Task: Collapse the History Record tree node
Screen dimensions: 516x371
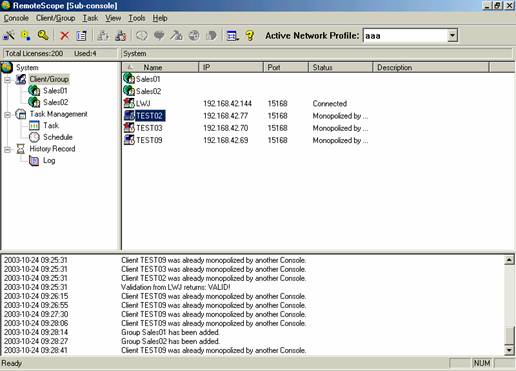Action: pyautogui.click(x=7, y=150)
